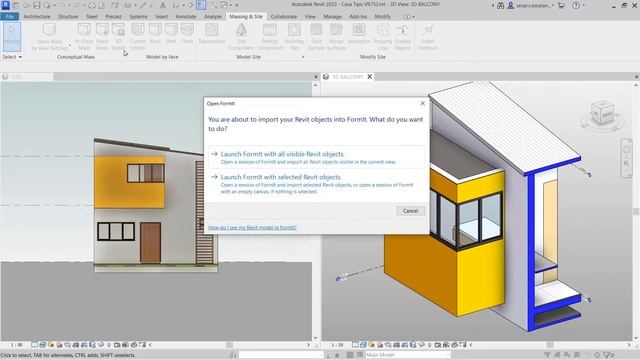Switch to the Architecture ribbon tab
This screenshot has height=360, width=640.
[37, 16]
